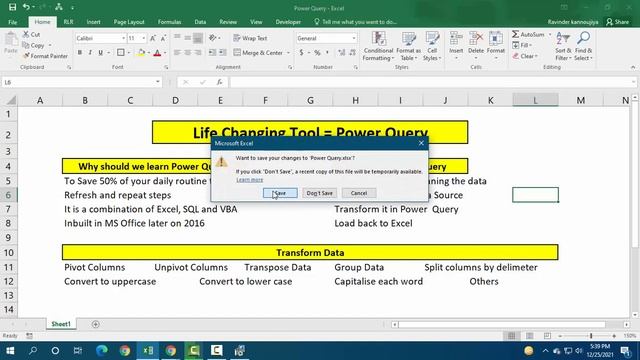Apply Accounting dollar number format

[302, 53]
